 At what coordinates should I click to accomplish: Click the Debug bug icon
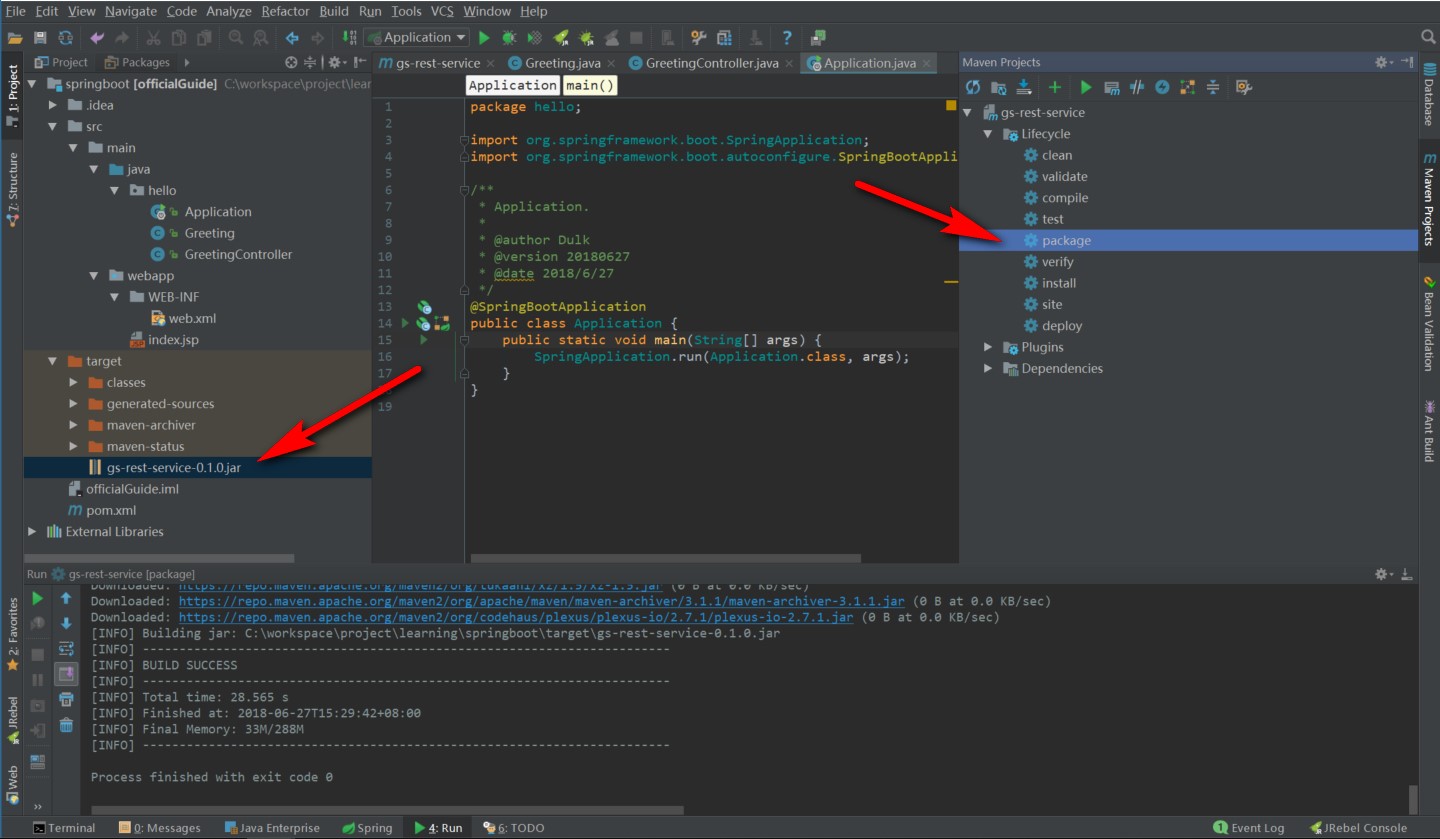[x=509, y=38]
